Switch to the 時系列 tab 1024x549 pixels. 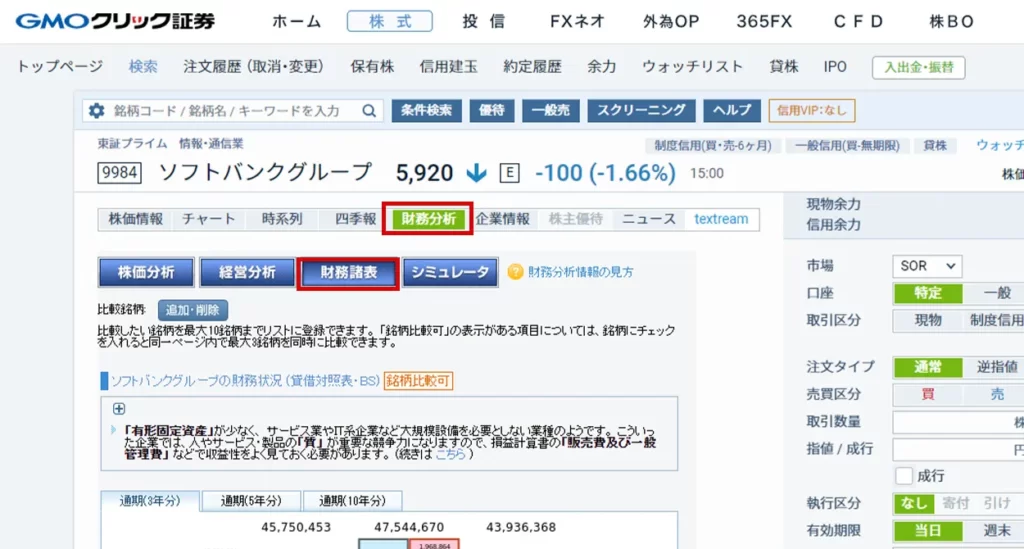coord(282,219)
